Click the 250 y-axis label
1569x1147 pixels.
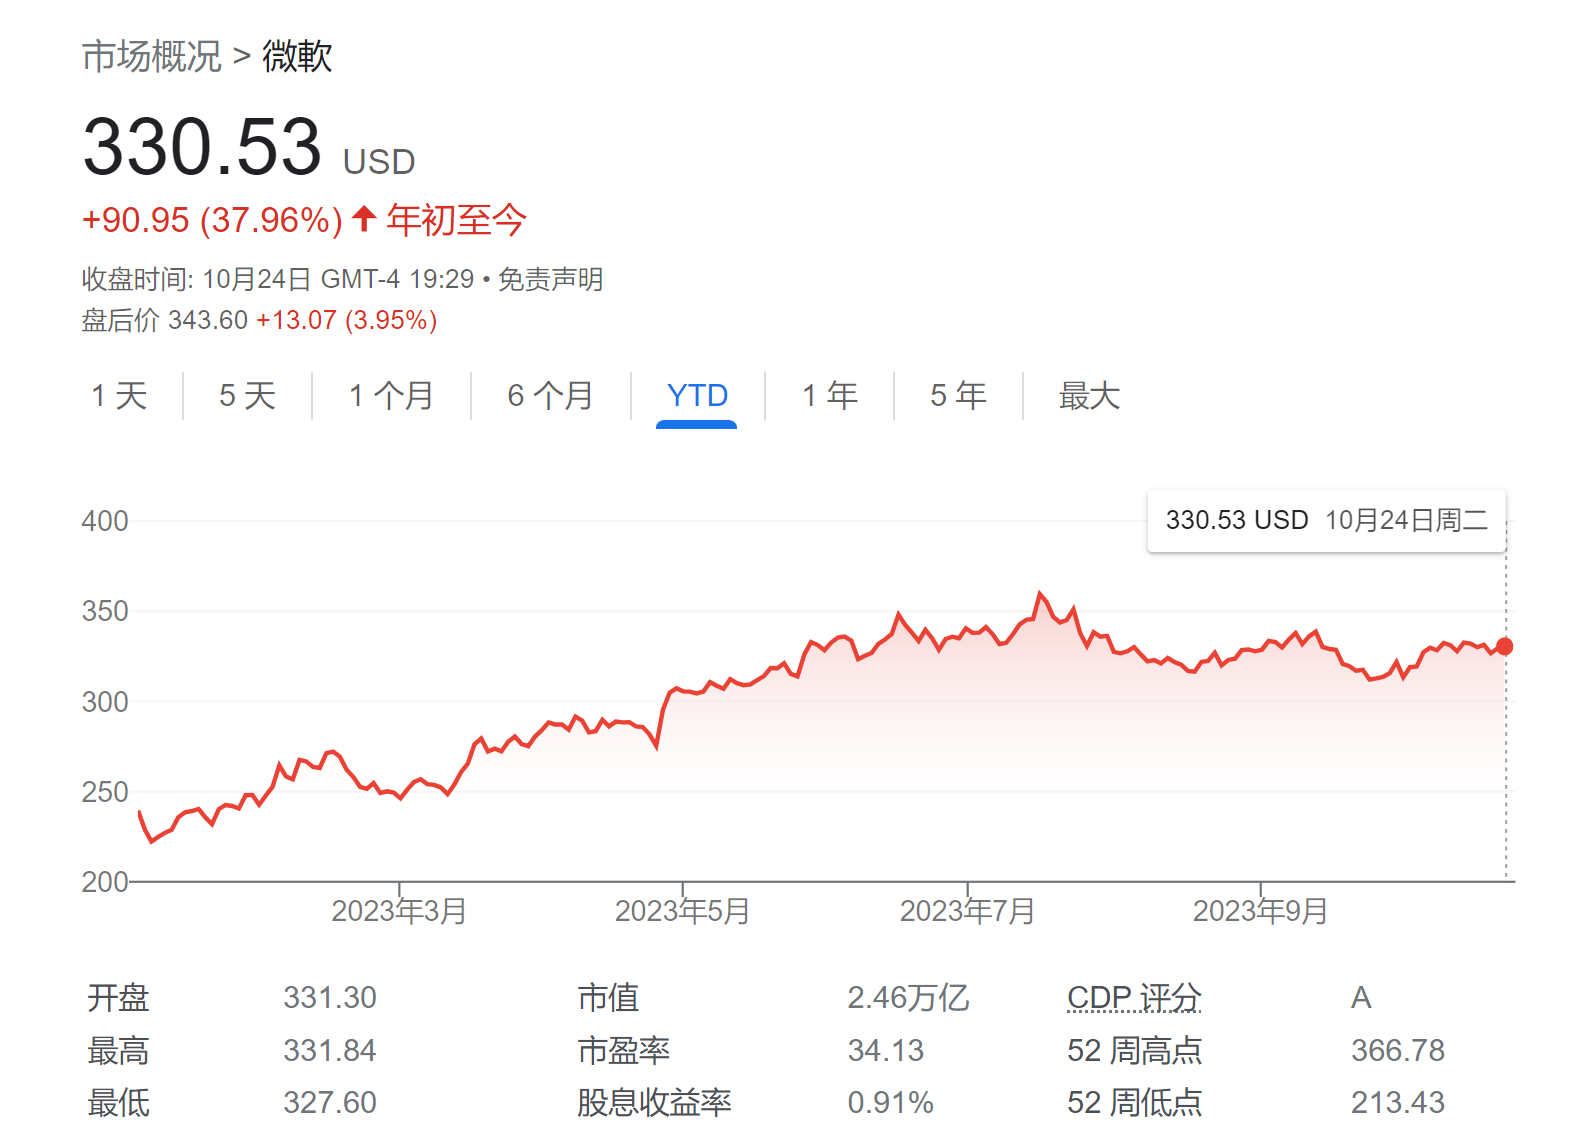coord(105,792)
